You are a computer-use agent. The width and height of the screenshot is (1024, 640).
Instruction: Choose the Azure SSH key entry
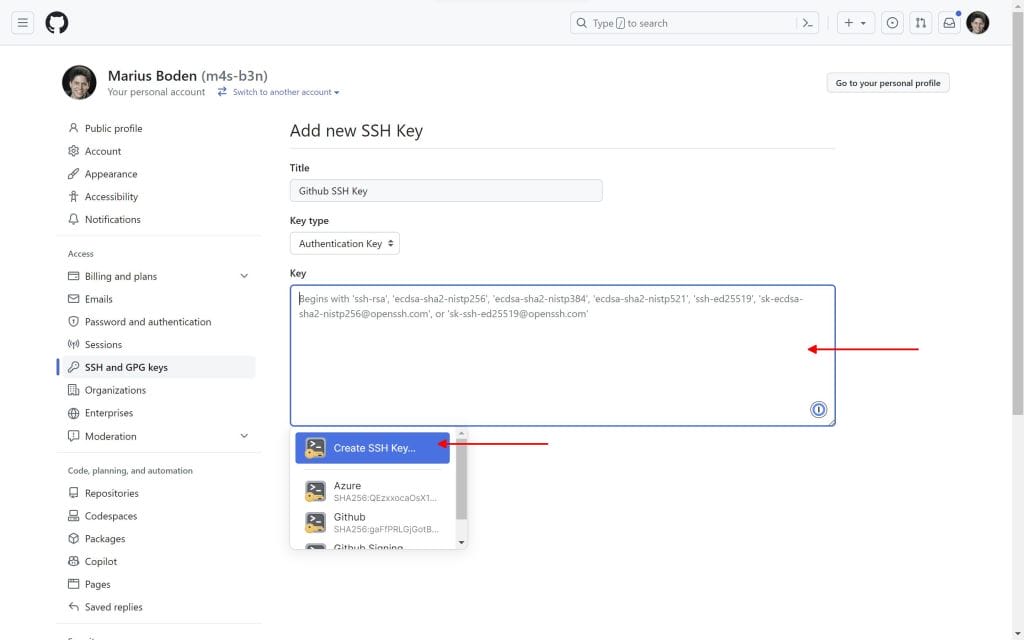372,491
